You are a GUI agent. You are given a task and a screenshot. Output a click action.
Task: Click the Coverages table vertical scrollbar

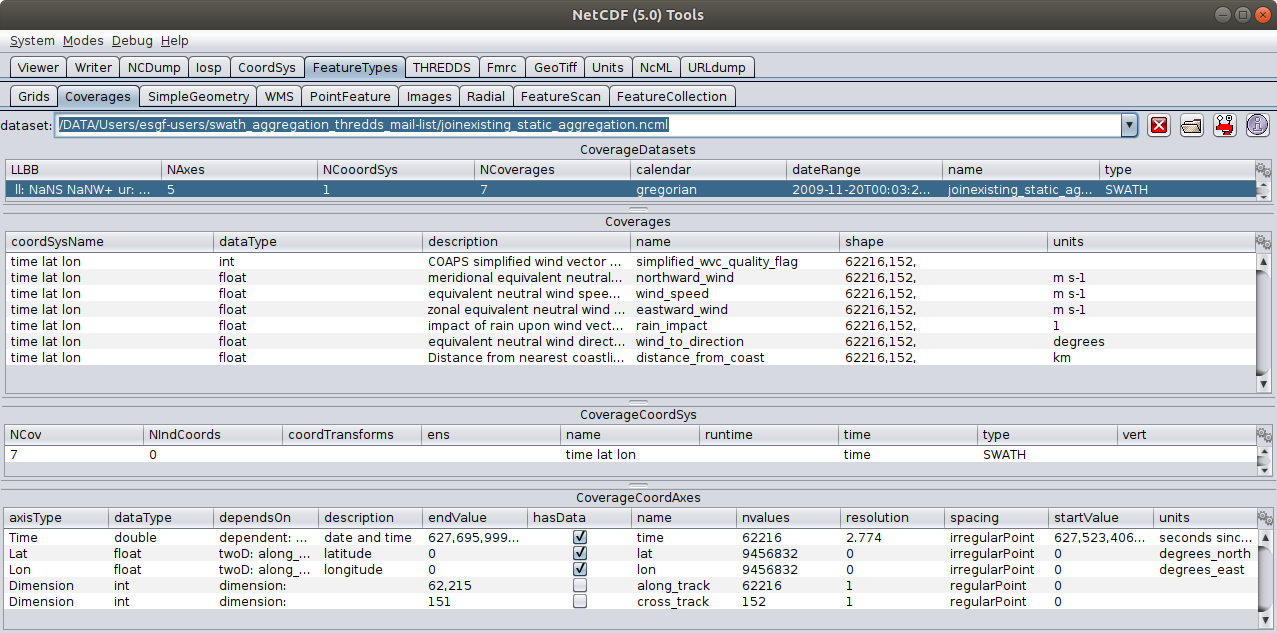pyautogui.click(x=1264, y=320)
